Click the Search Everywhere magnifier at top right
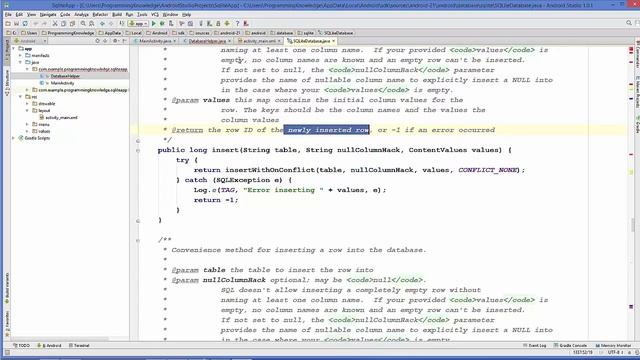The image size is (640, 360). tap(629, 23)
